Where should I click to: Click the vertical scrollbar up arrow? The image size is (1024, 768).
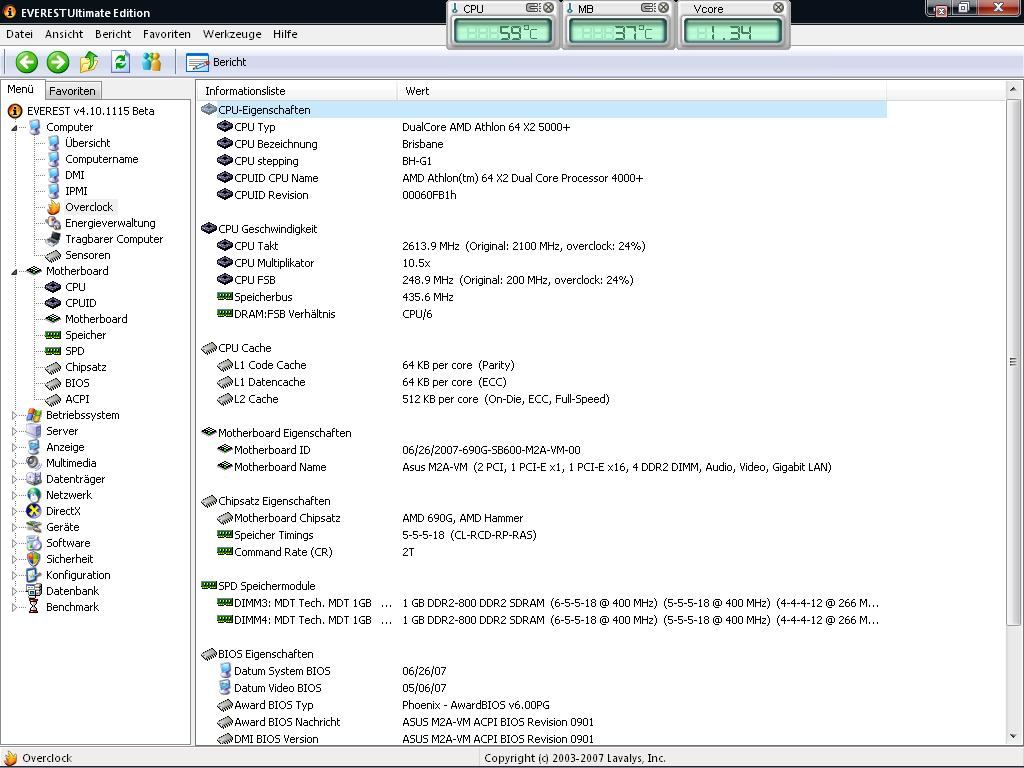[1013, 89]
